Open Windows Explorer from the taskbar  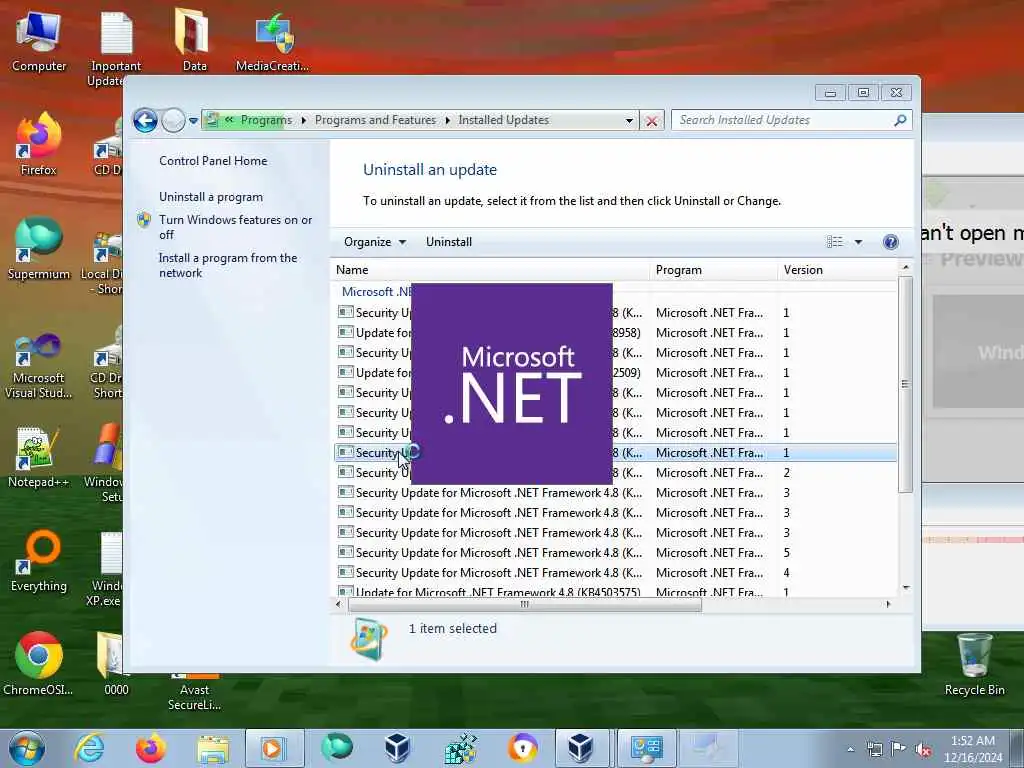click(x=213, y=749)
